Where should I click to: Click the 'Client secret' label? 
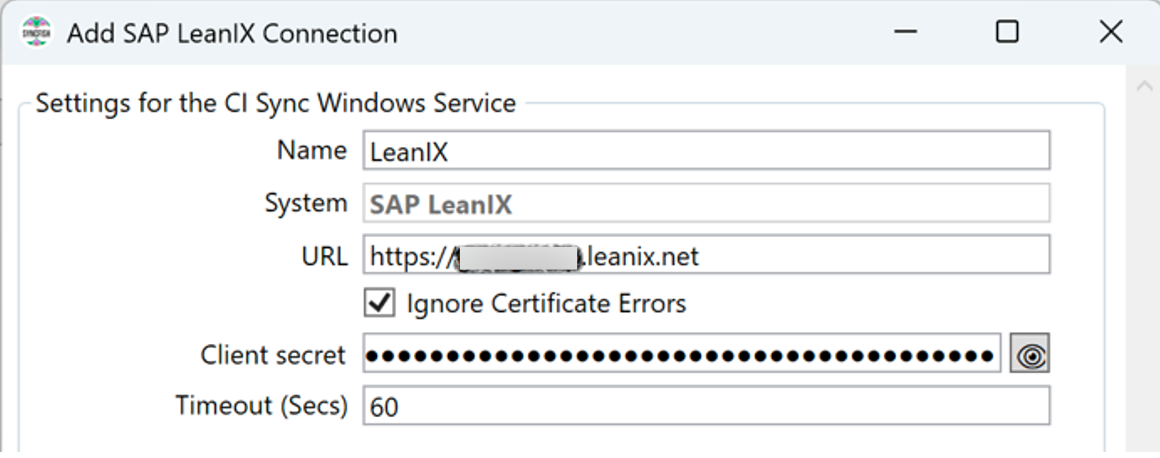coord(273,354)
